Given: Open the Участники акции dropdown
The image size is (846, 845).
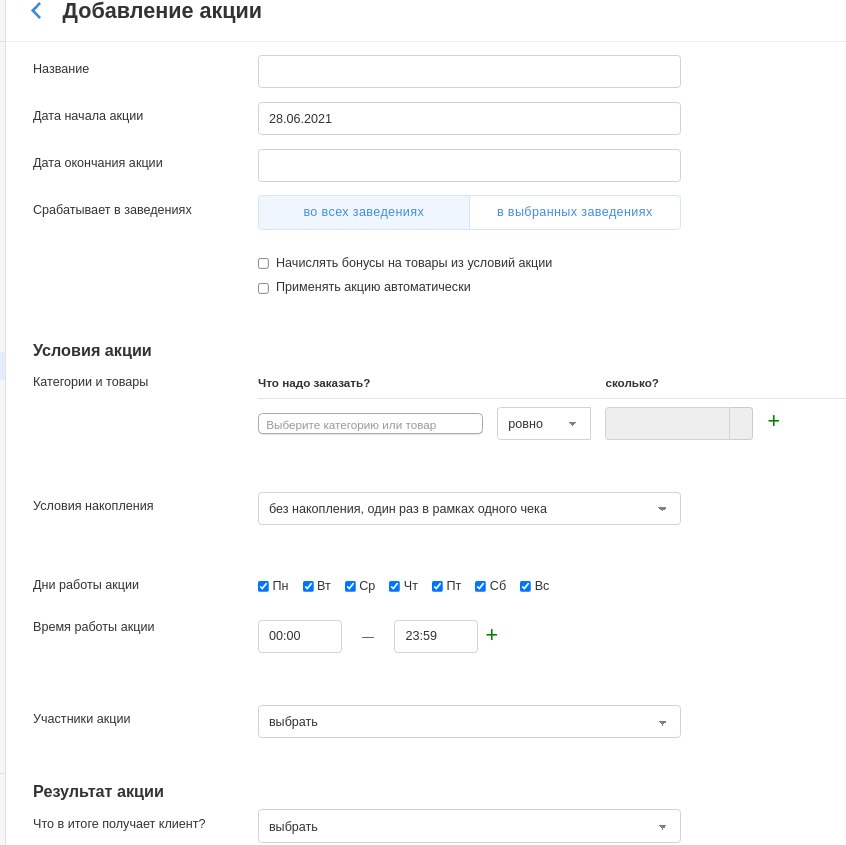Looking at the screenshot, I should point(469,721).
